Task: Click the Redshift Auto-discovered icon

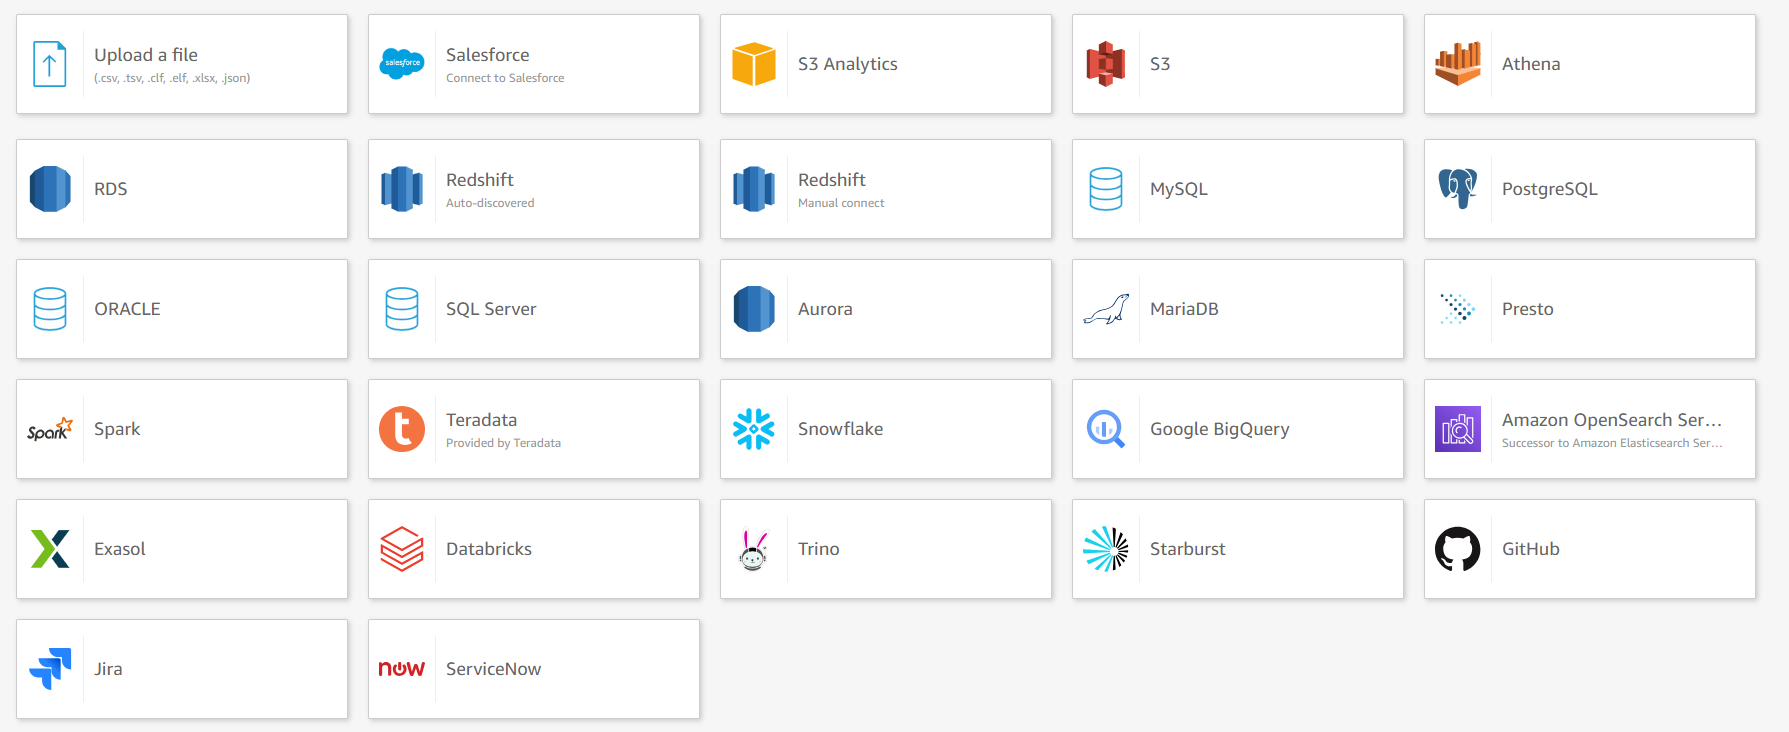Action: pos(402,189)
